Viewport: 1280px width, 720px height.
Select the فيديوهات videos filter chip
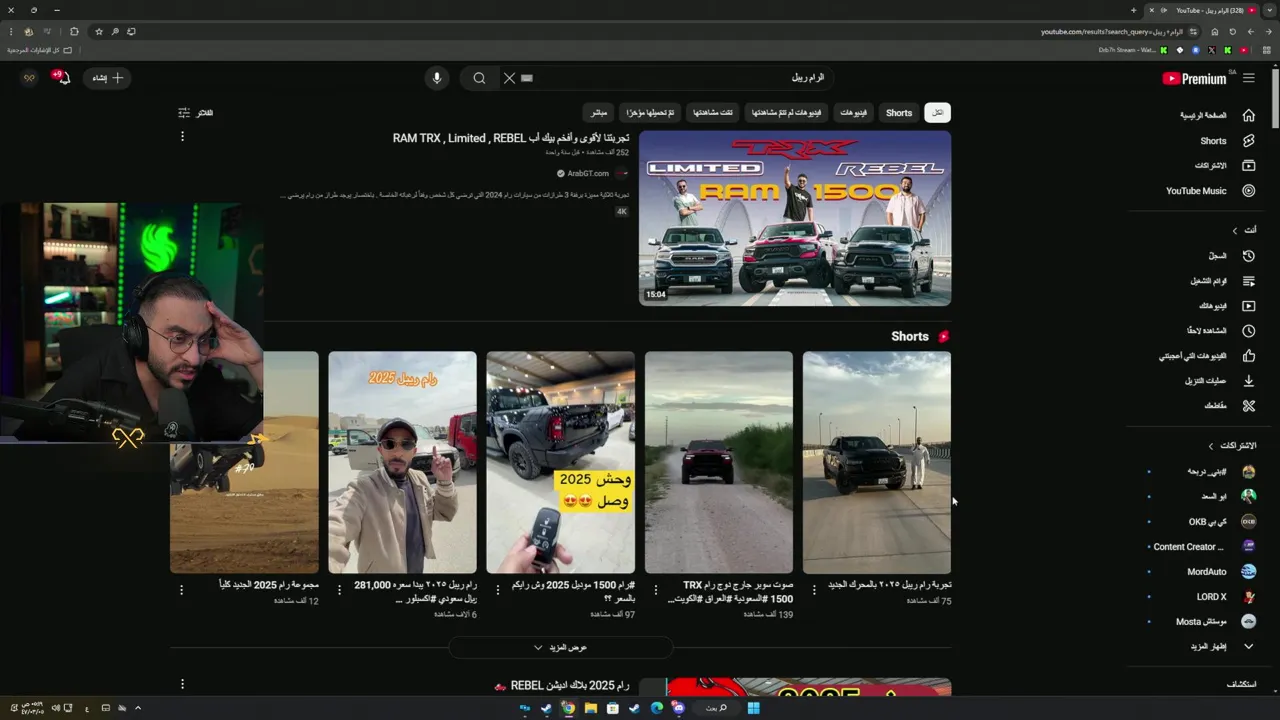coord(853,113)
